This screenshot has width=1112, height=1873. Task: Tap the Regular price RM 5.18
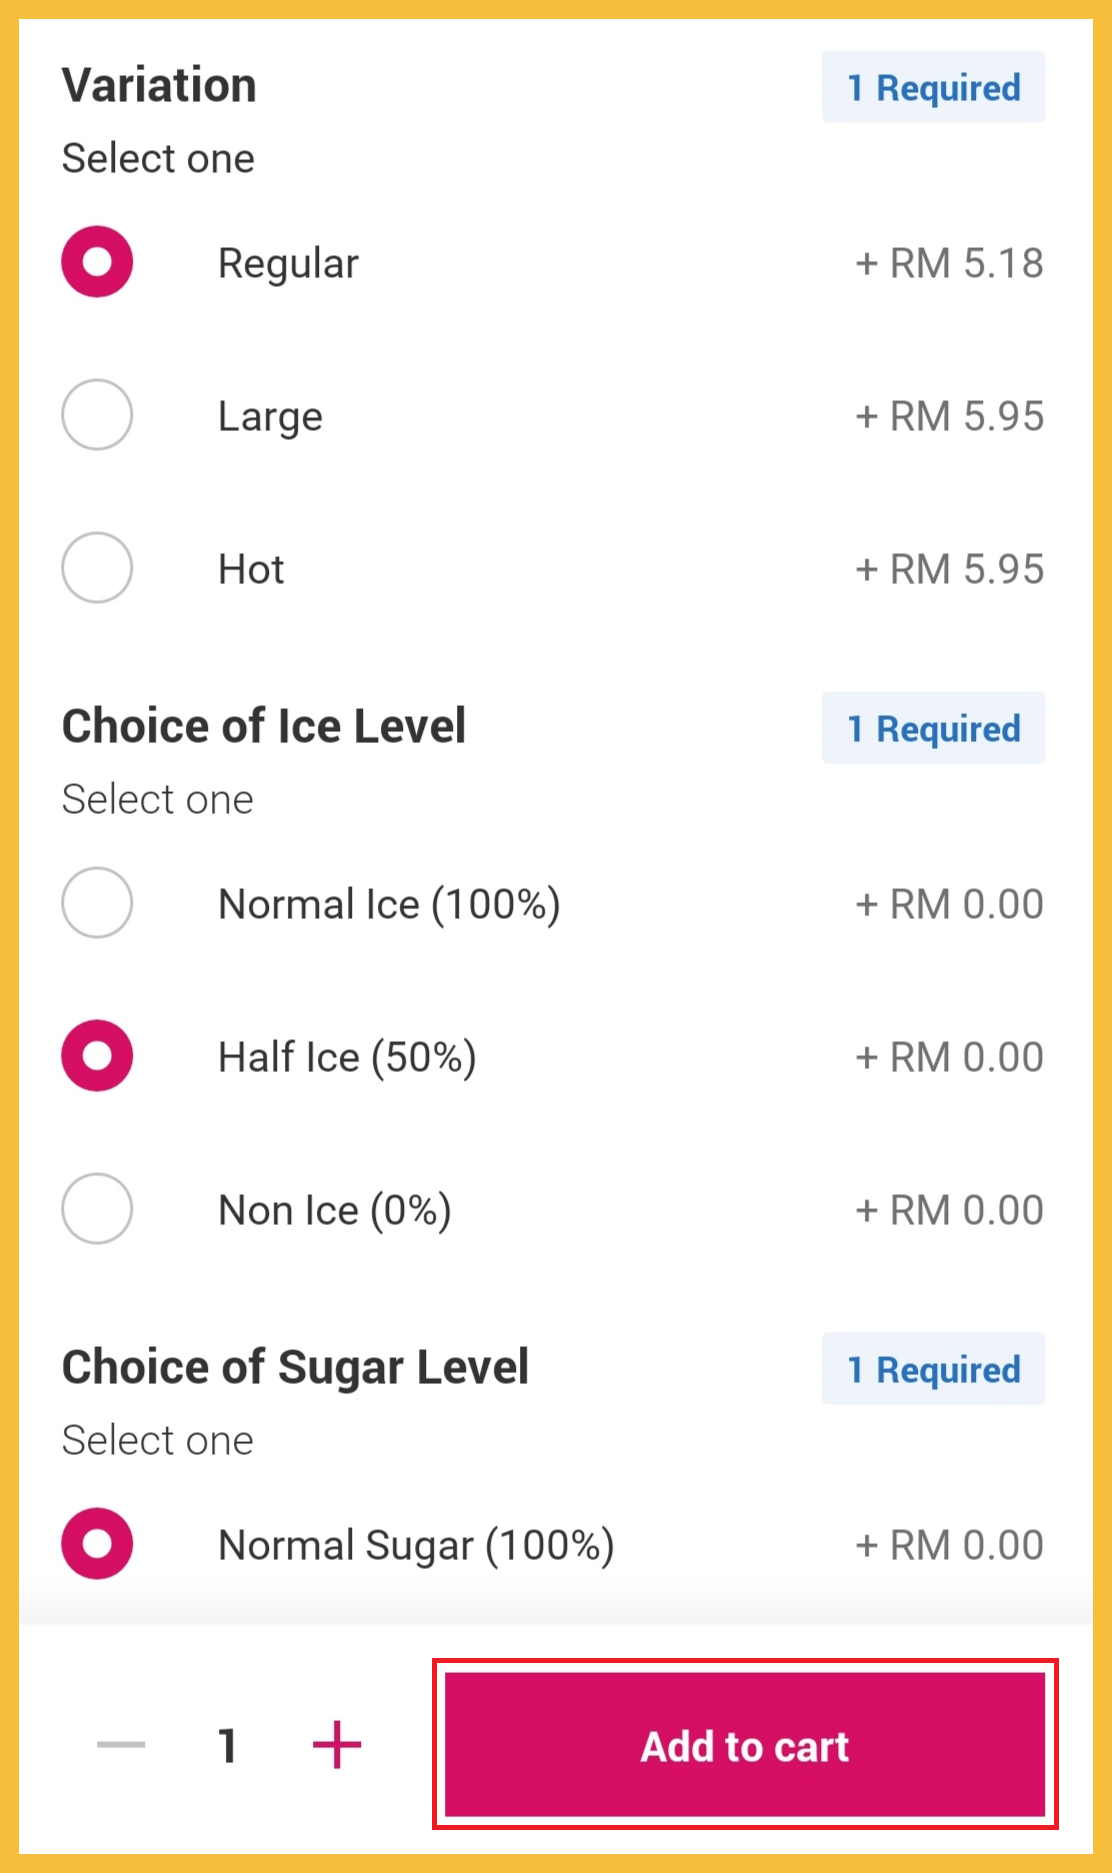click(949, 264)
